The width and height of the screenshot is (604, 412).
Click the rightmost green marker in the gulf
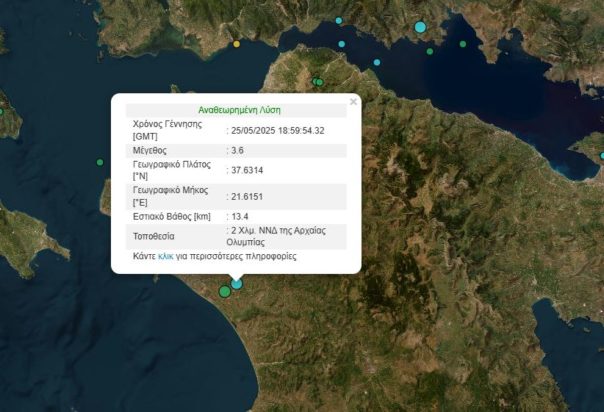(463, 44)
